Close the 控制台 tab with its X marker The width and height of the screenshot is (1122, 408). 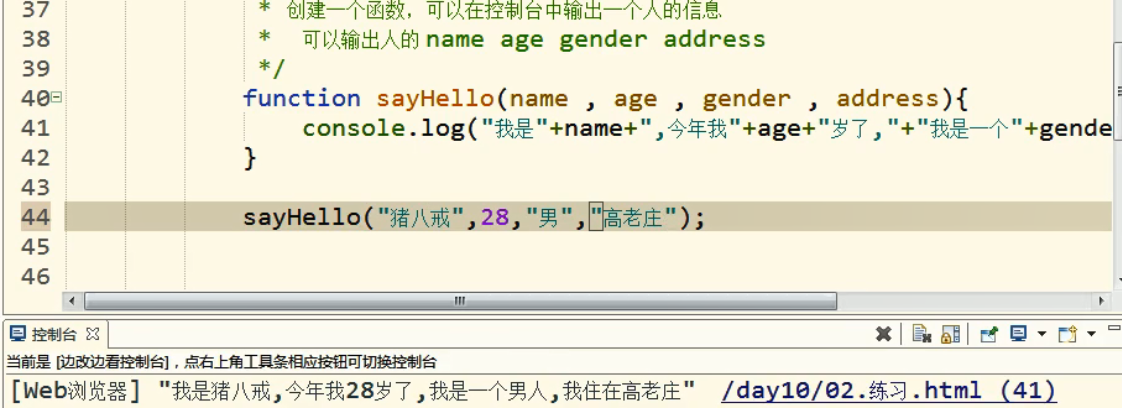click(x=92, y=334)
